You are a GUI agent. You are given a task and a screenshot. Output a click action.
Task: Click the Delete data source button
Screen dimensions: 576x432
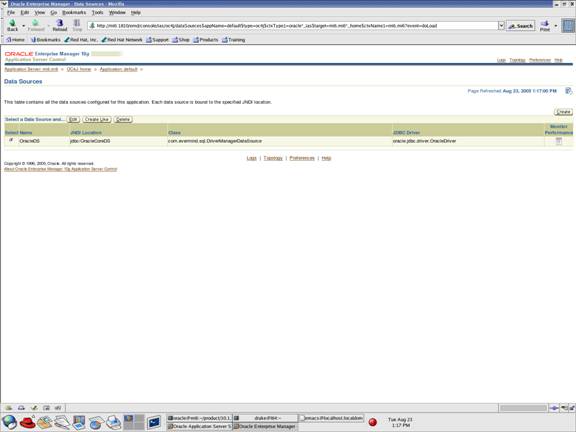[x=123, y=119]
